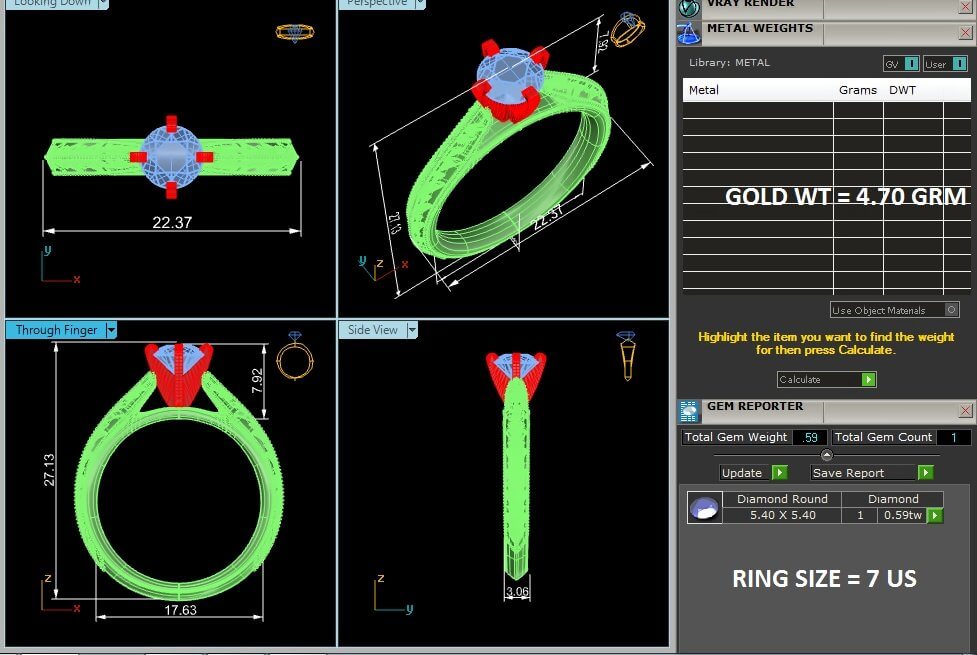977x655 pixels.
Task: Click the Metal Weights panel icon
Action: pyautogui.click(x=688, y=32)
